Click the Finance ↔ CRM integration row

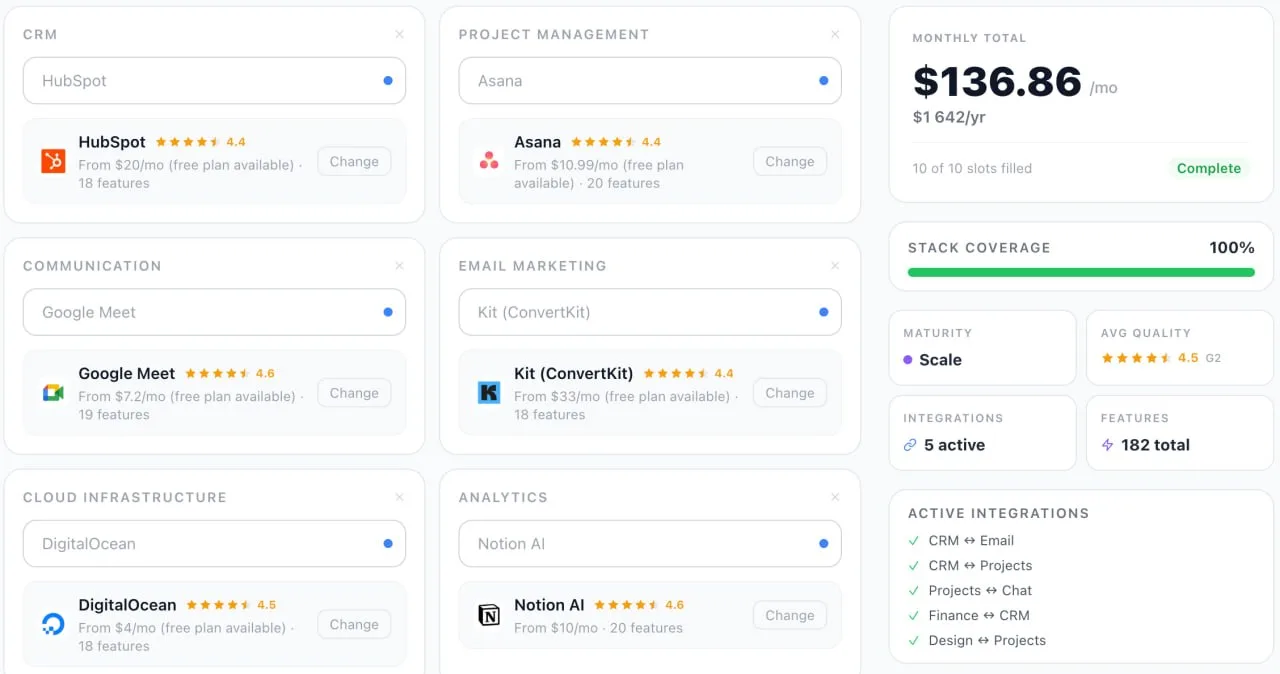pos(968,615)
